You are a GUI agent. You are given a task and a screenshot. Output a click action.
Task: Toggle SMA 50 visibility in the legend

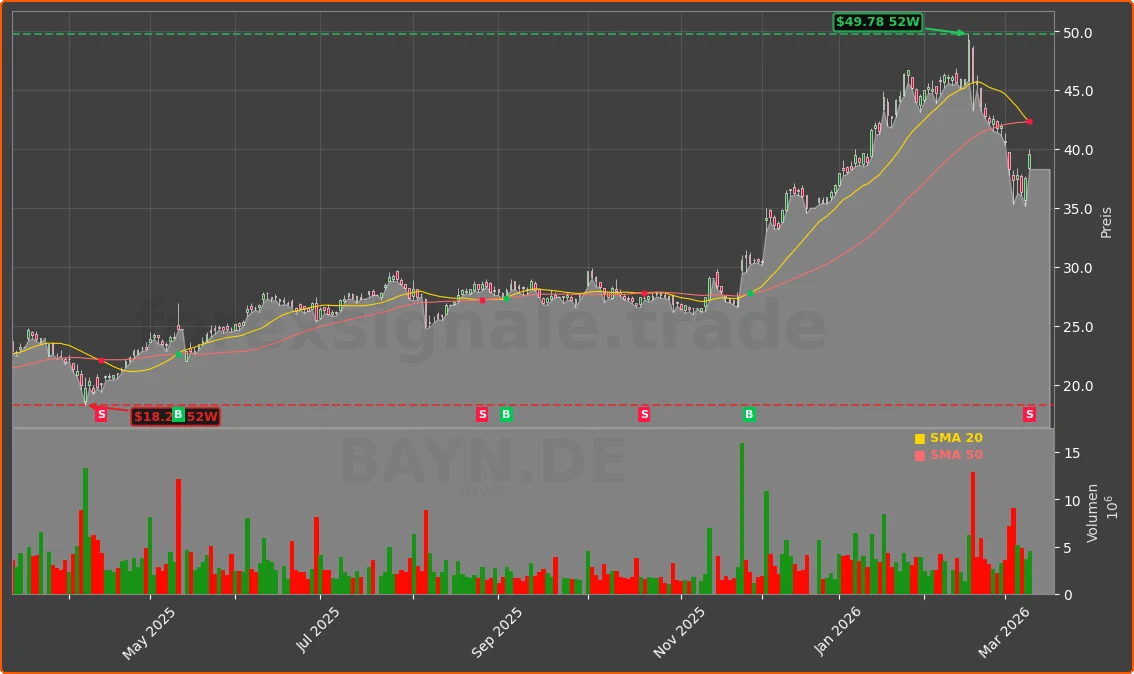952,454
